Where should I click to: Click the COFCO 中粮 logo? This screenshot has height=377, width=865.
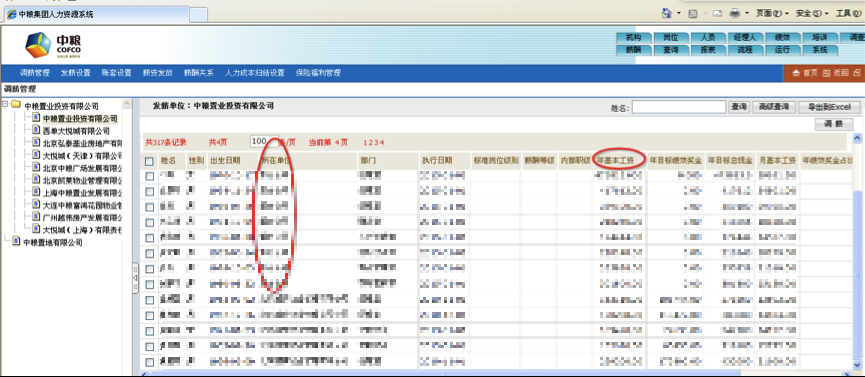coord(54,45)
